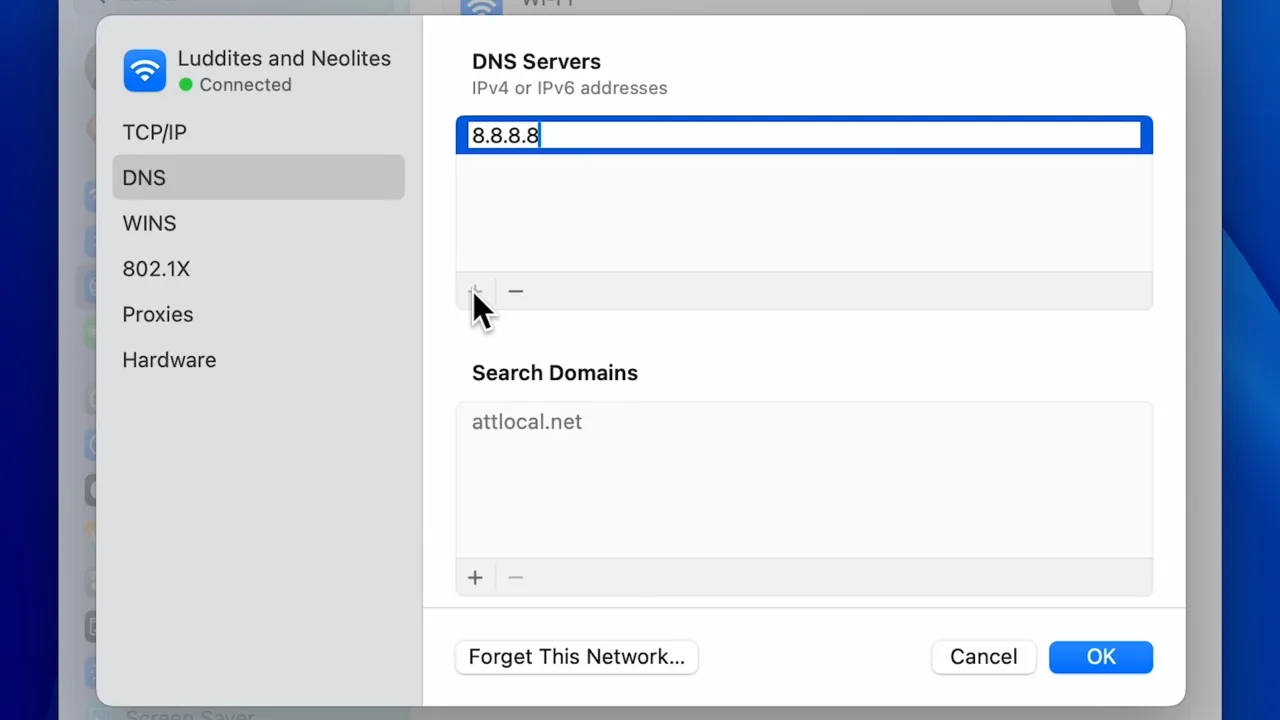Click the + icon to add a DNS server
The height and width of the screenshot is (720, 1280).
pos(475,291)
